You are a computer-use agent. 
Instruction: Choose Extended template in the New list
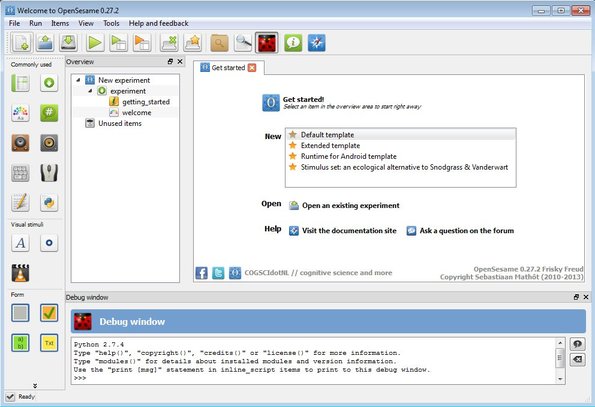(400, 145)
